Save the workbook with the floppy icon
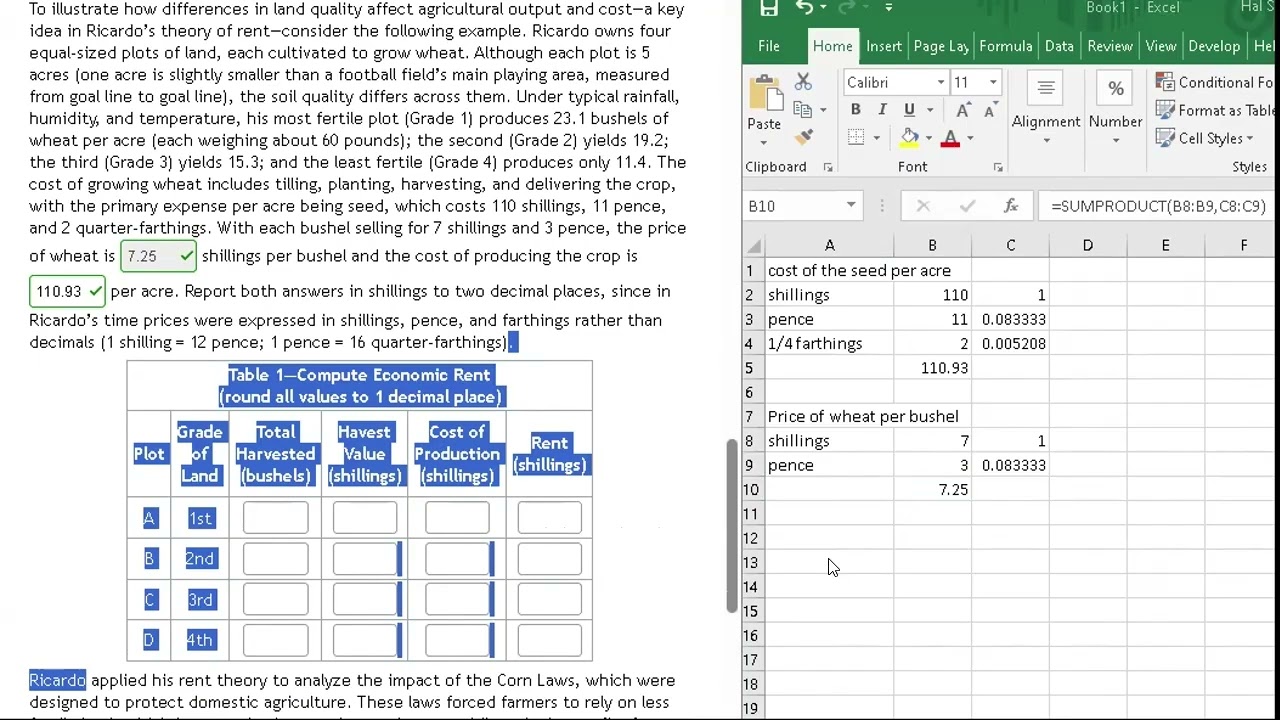Screen dimensions: 1280x720 (768, 9)
